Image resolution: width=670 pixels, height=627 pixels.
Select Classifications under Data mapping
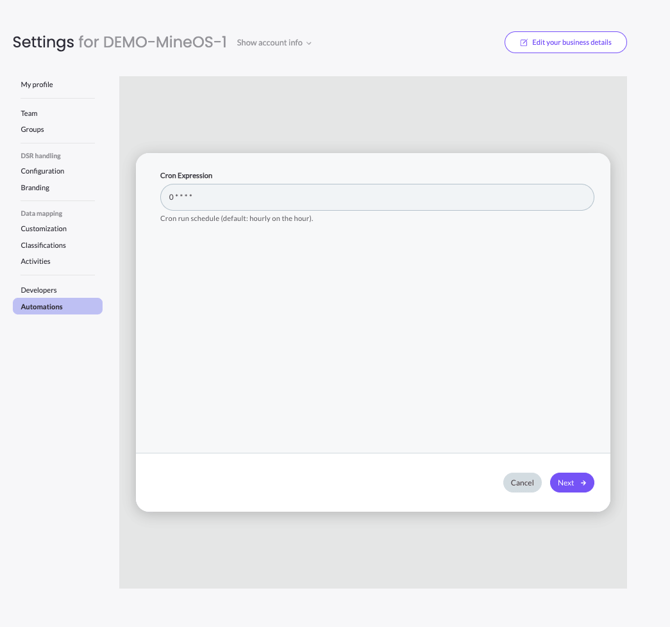click(43, 245)
